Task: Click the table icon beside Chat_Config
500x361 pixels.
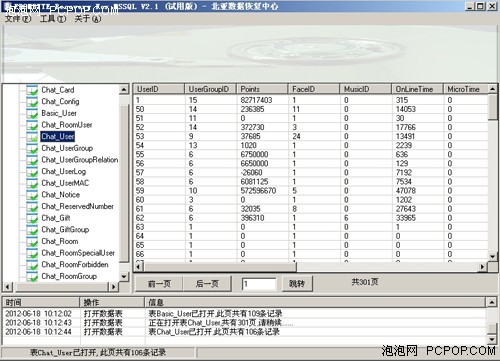Action: click(32, 102)
